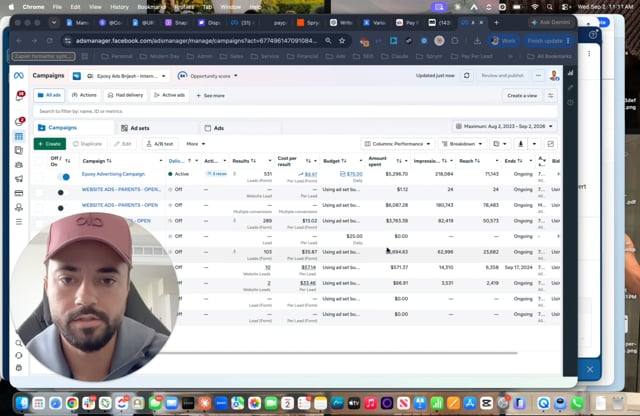640x416 pixels.
Task: Open the megaphone advertising icon in sidebar
Action: [x=19, y=179]
